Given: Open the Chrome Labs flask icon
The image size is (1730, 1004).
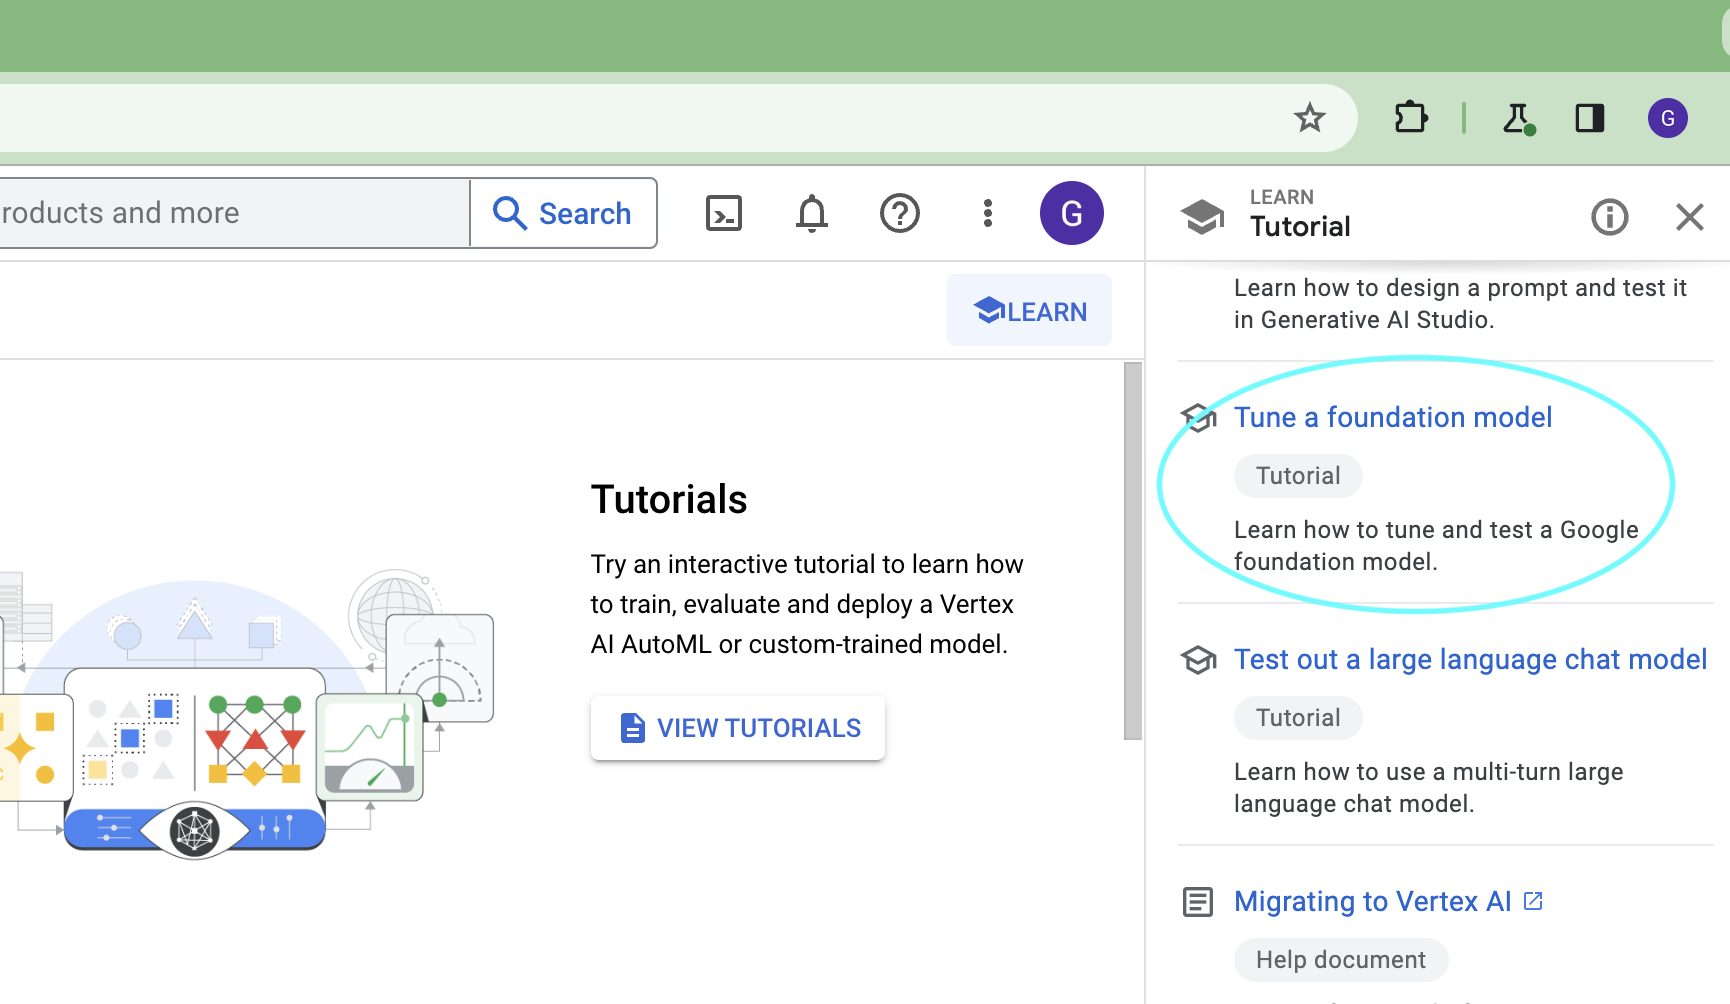Looking at the screenshot, I should click(1518, 118).
